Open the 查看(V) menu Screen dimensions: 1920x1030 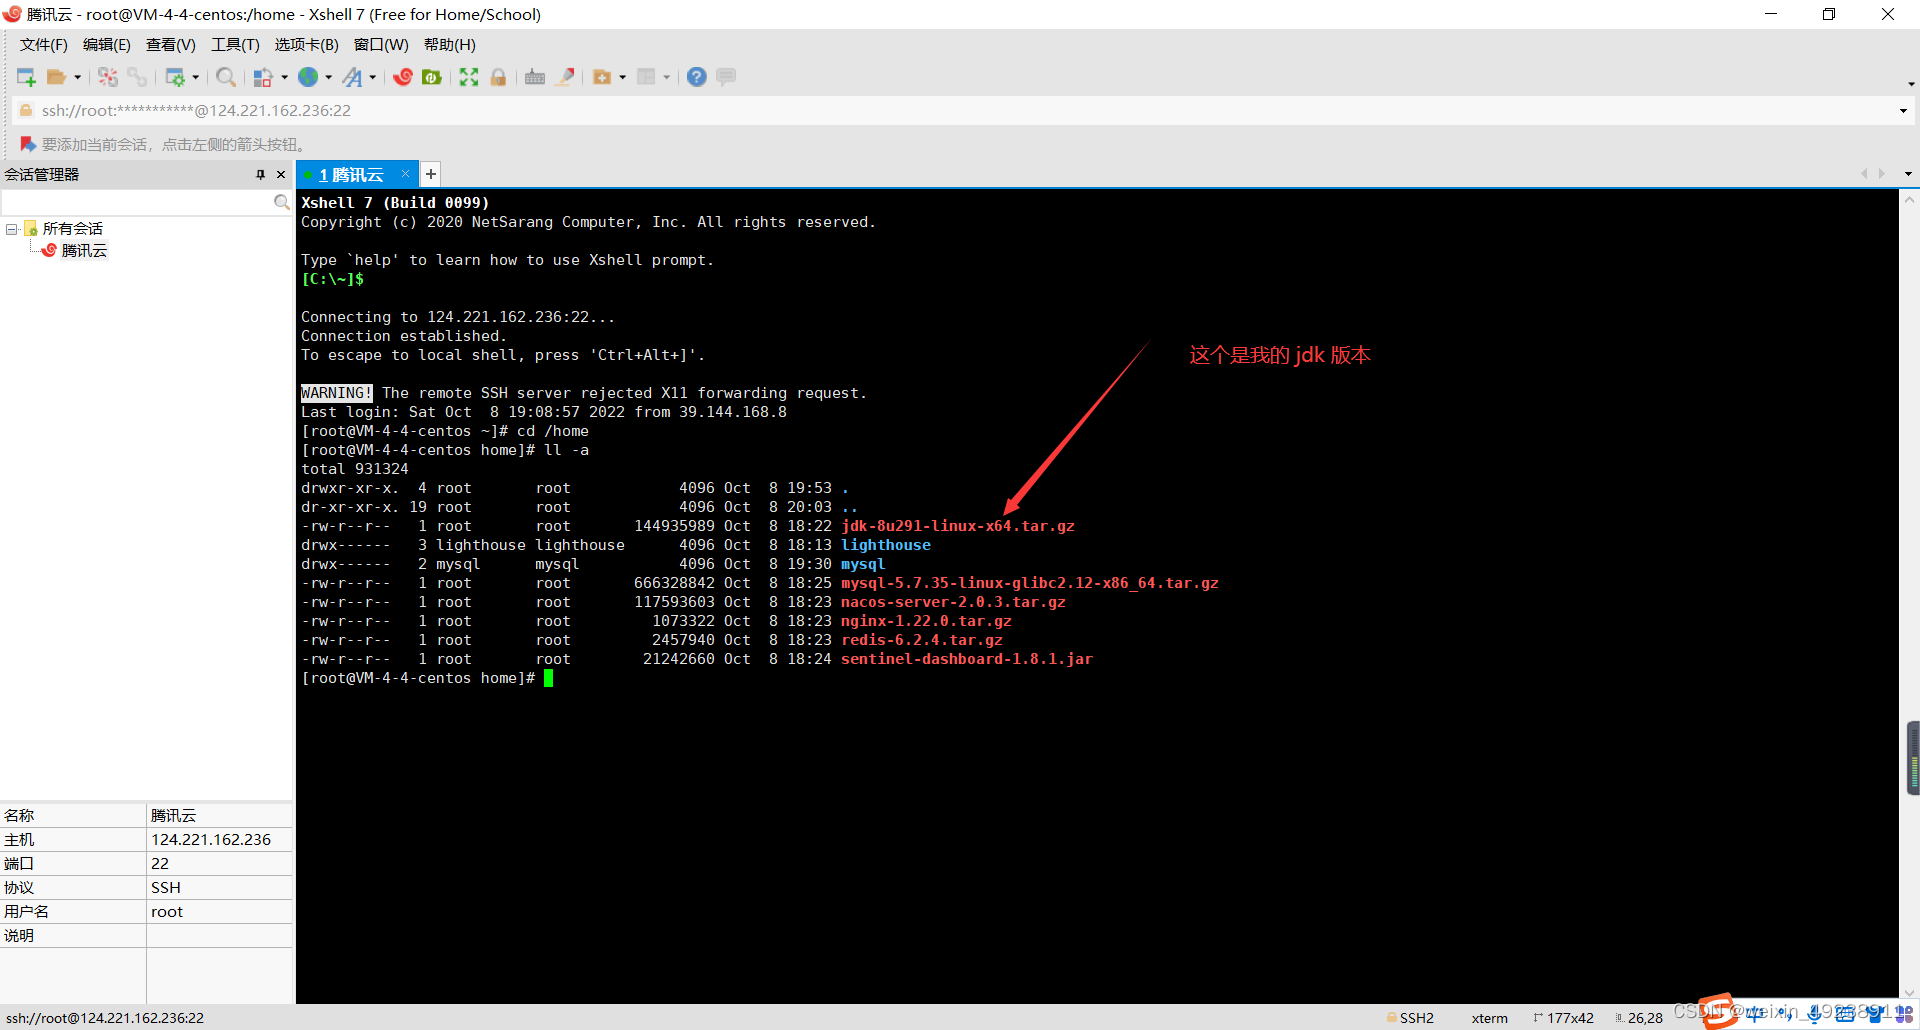(x=170, y=45)
